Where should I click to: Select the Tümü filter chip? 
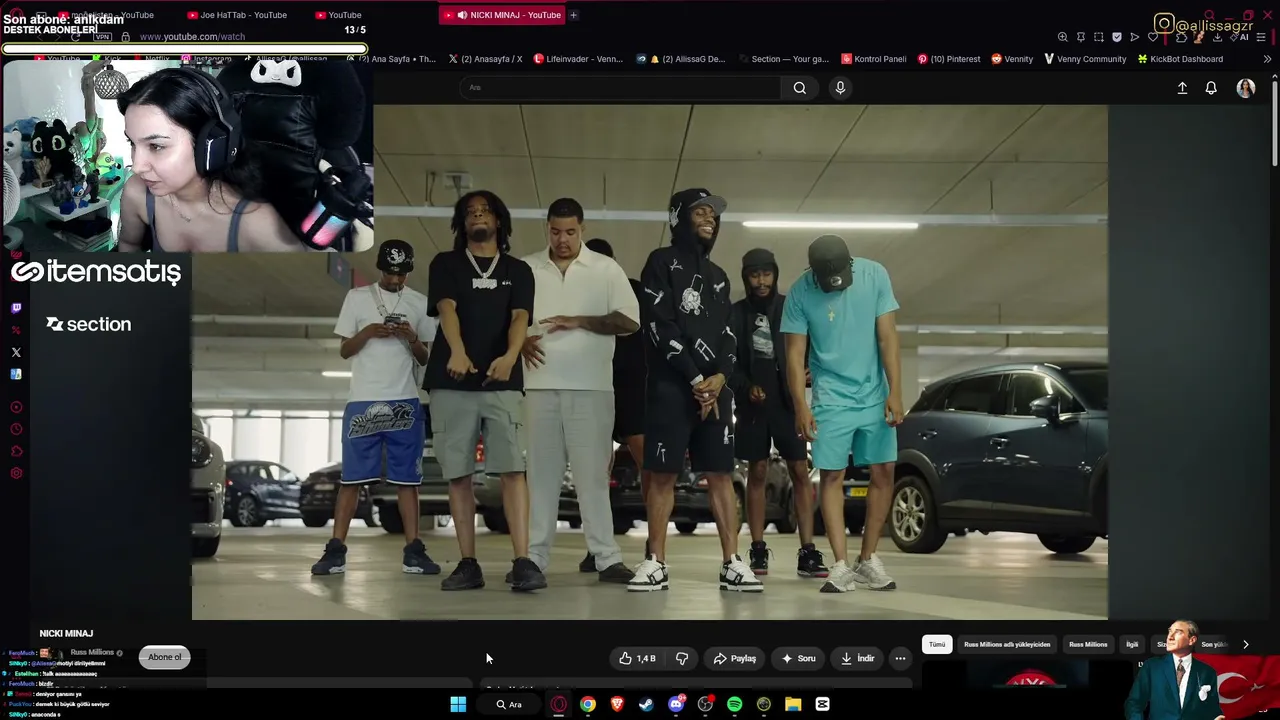tap(937, 644)
